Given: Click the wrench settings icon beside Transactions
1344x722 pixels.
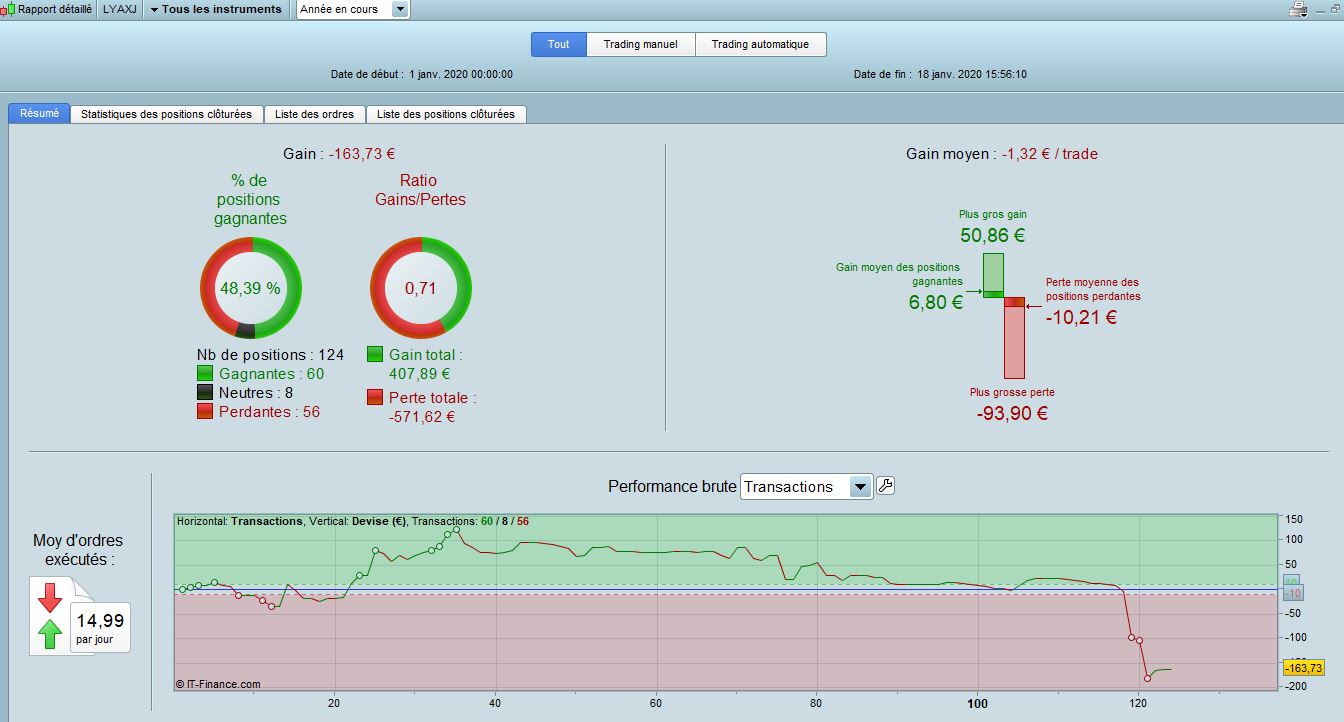Looking at the screenshot, I should point(886,486).
